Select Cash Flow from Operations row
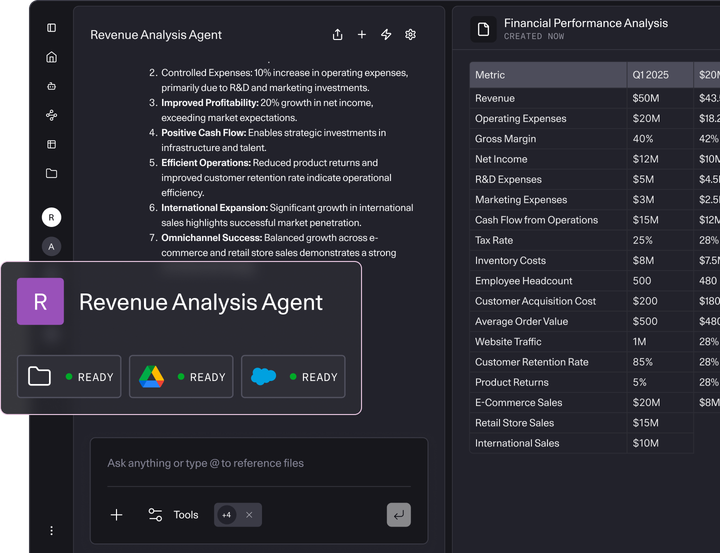Screen dimensions: 720x553 [536, 220]
